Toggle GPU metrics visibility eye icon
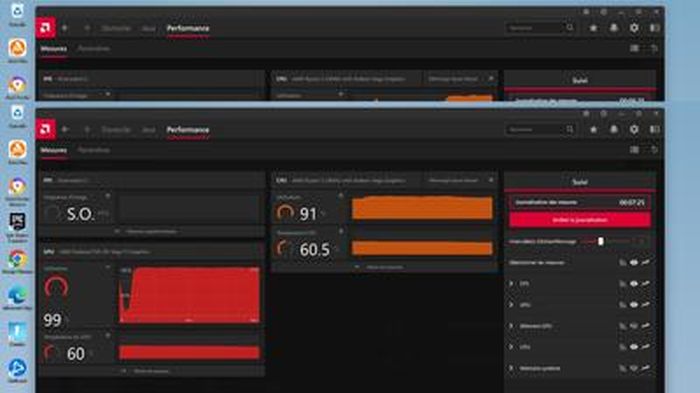The image size is (700, 393). coord(634,305)
